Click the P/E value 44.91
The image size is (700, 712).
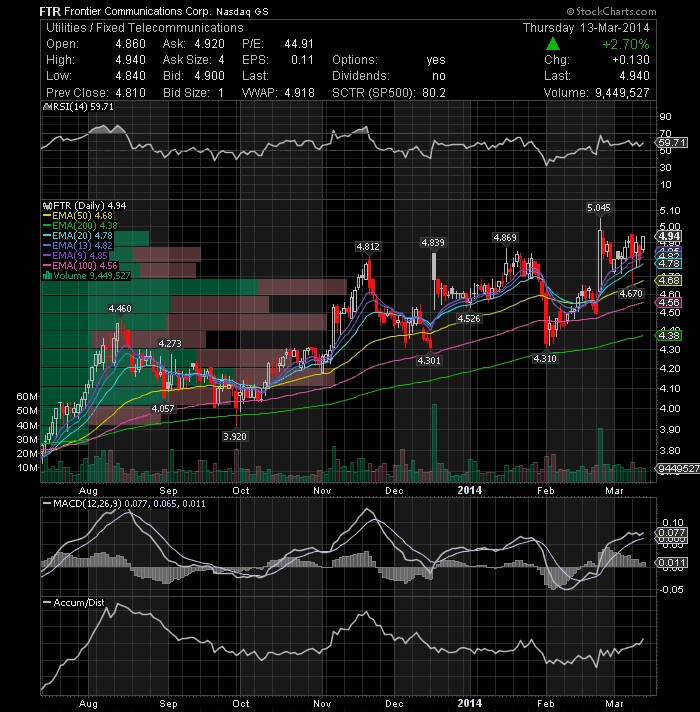pos(299,44)
